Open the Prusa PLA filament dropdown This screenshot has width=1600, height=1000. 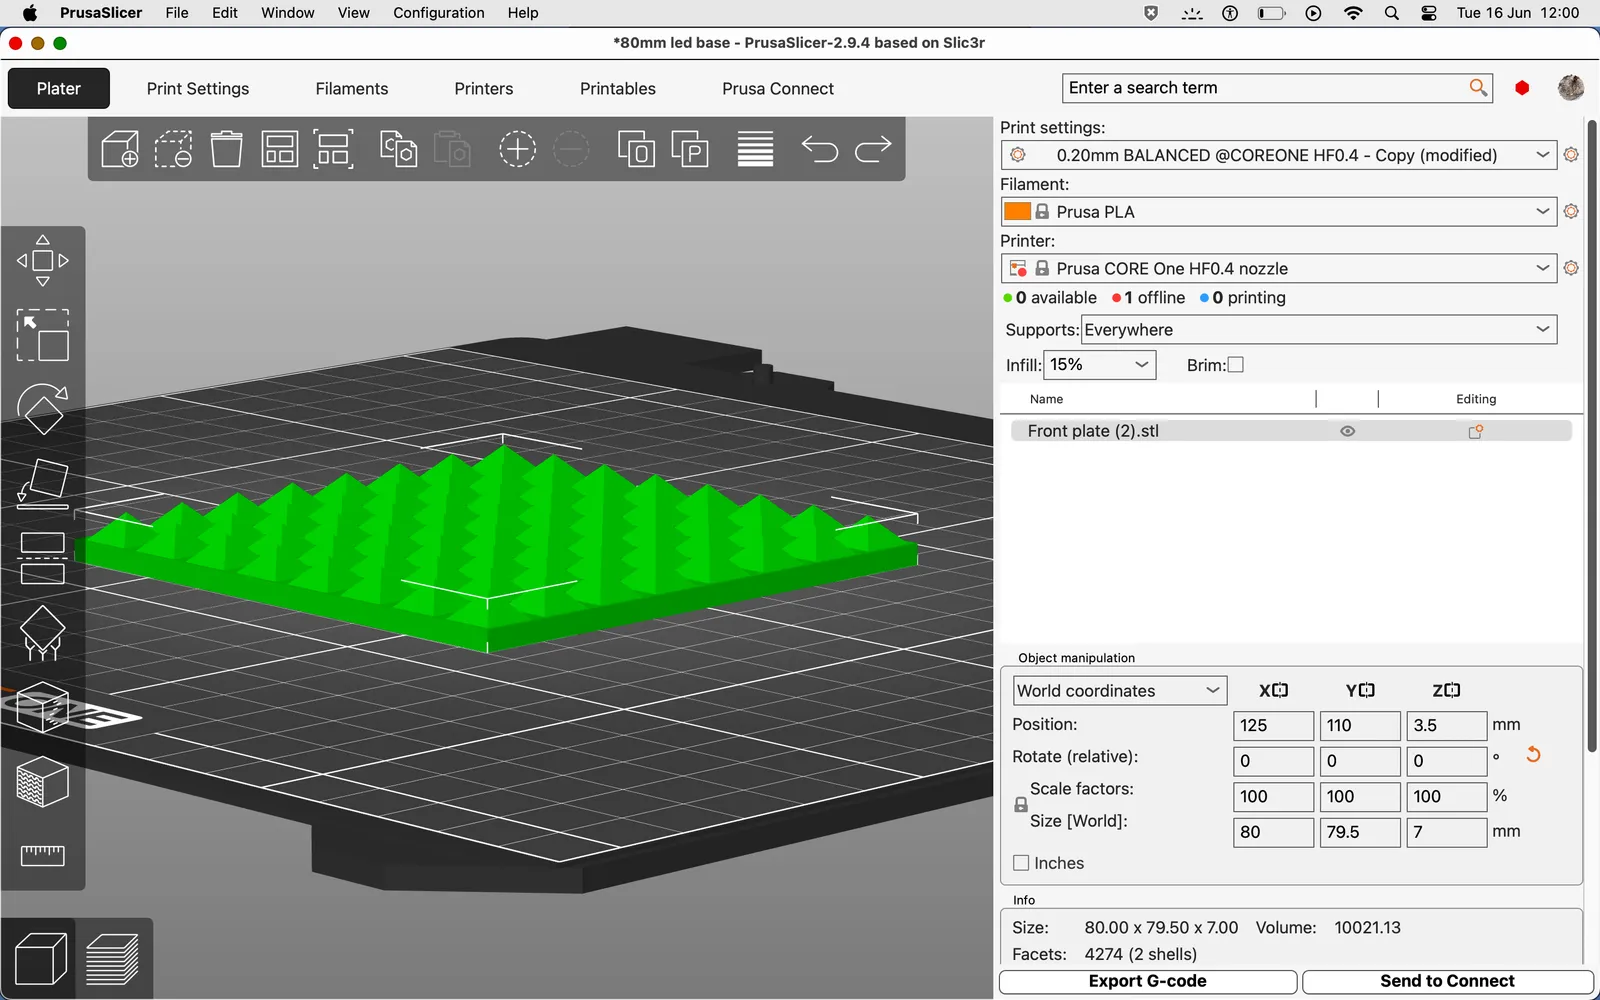click(1279, 212)
